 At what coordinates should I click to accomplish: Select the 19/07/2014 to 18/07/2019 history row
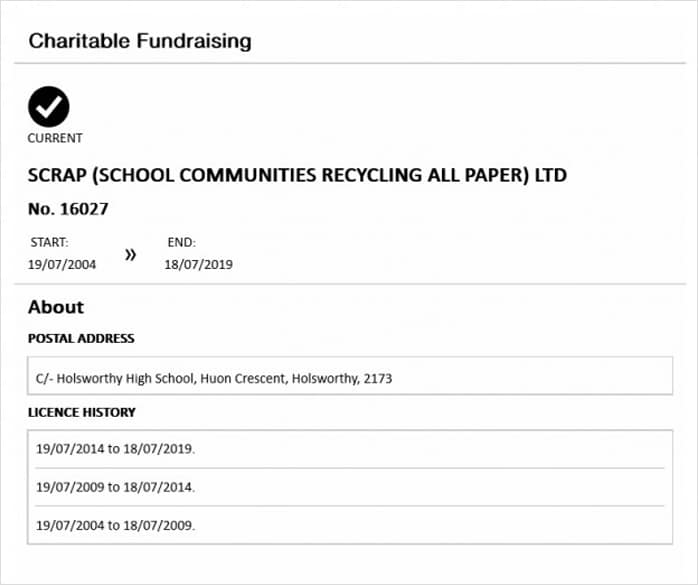coord(350,449)
